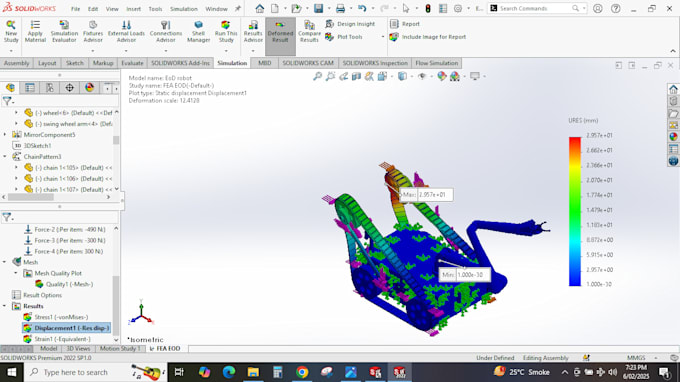Open the Simulation menu
This screenshot has height=382, width=680.
tap(183, 9)
